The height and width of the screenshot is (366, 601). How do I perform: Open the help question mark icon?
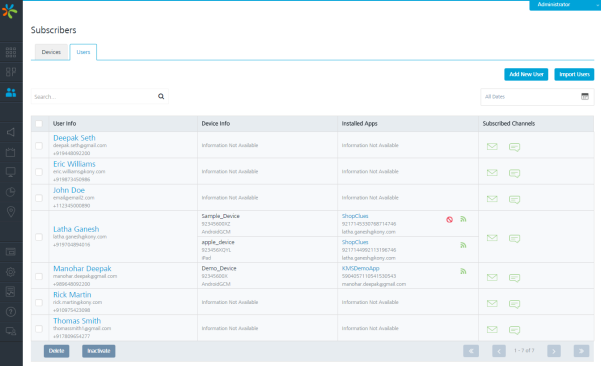click(11, 312)
